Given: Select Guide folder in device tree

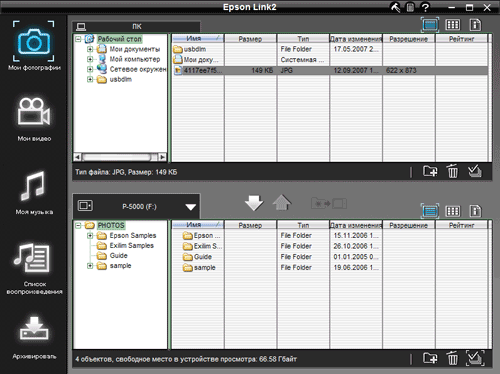Looking at the screenshot, I should pyautogui.click(x=118, y=256).
